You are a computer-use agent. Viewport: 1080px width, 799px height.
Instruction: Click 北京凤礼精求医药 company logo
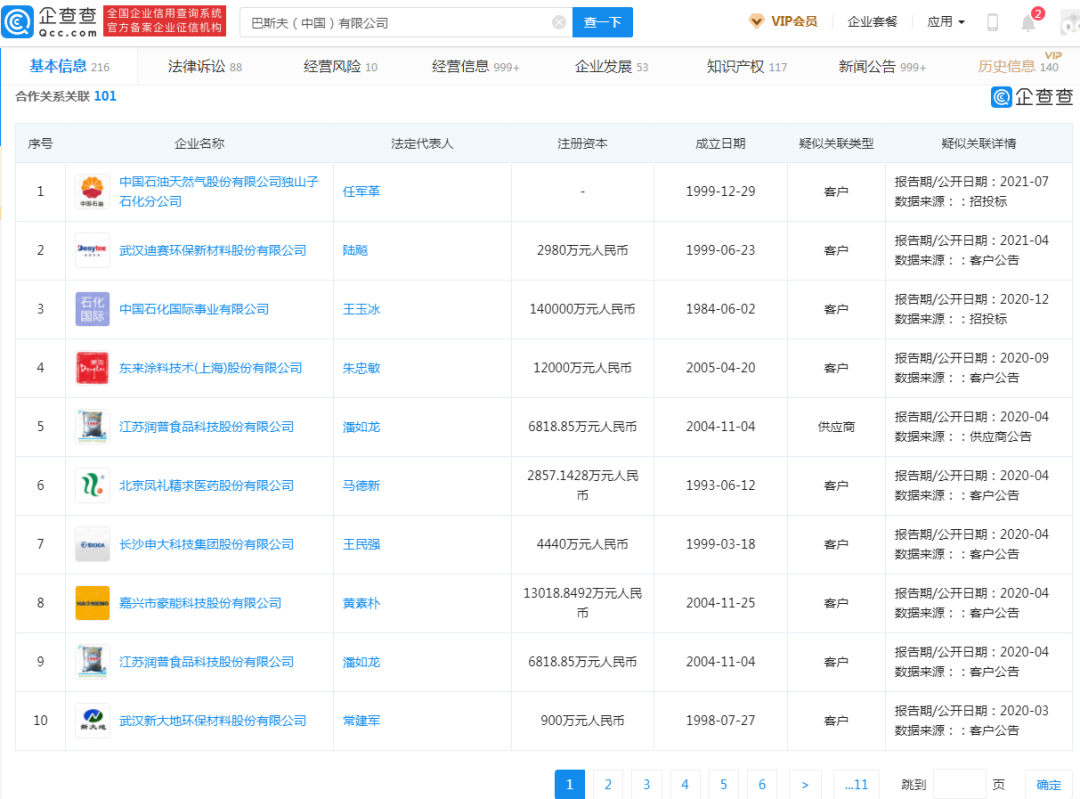pos(92,485)
